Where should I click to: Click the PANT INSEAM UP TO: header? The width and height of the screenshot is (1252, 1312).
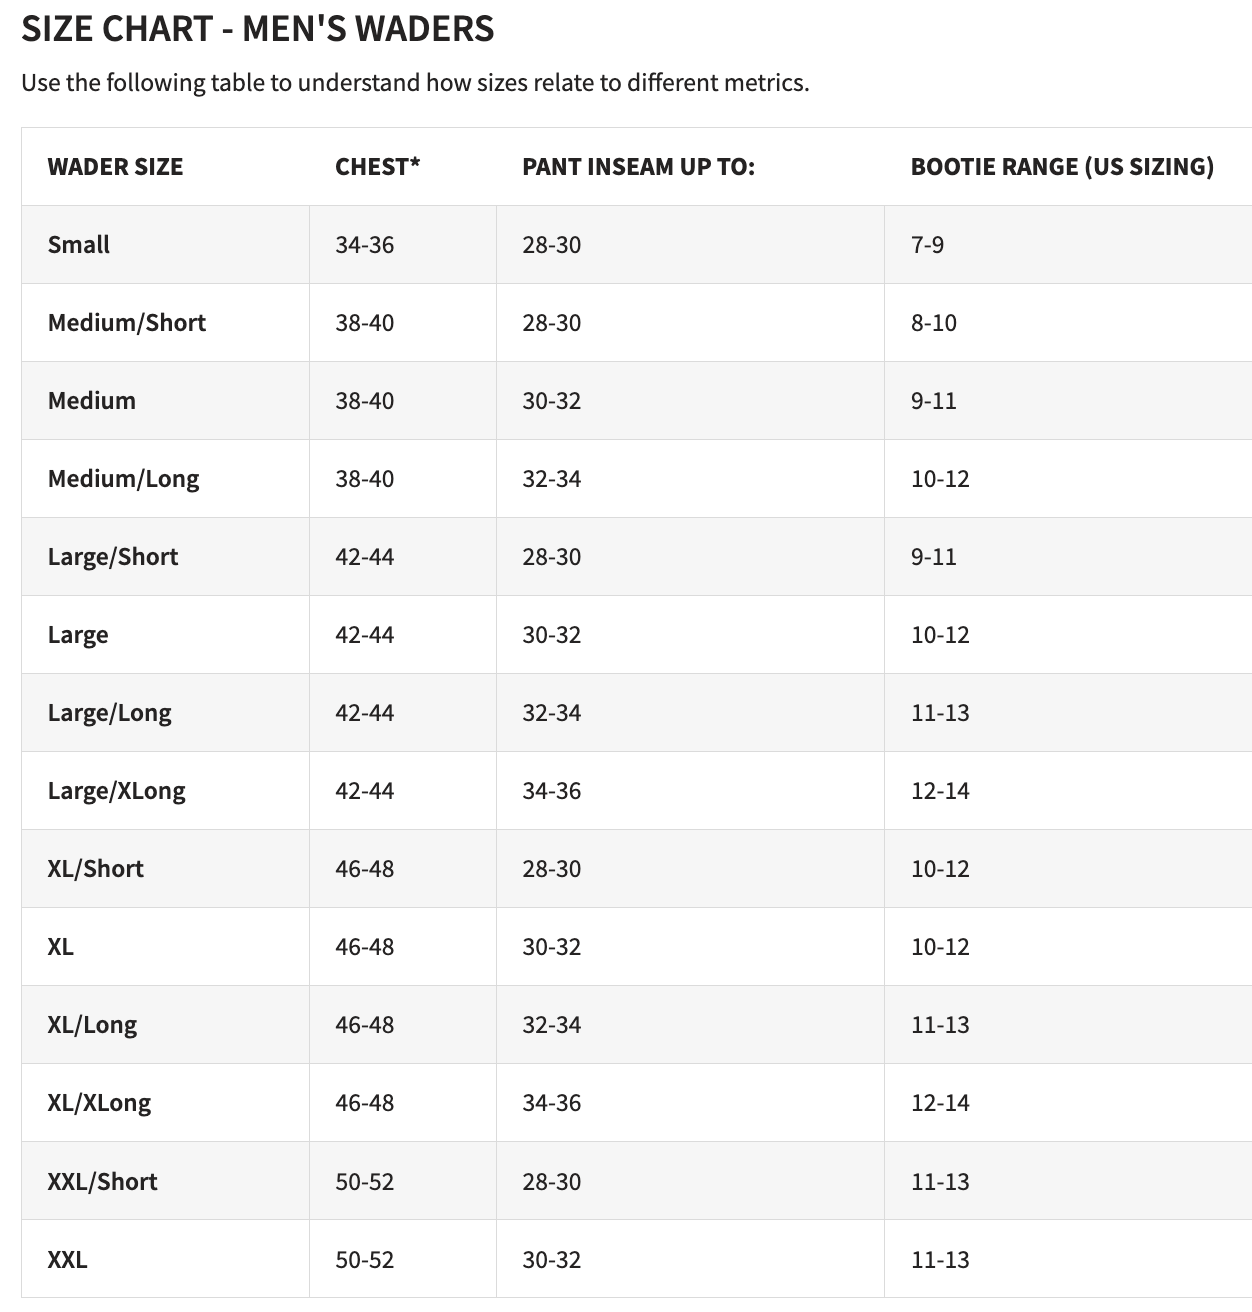point(638,166)
